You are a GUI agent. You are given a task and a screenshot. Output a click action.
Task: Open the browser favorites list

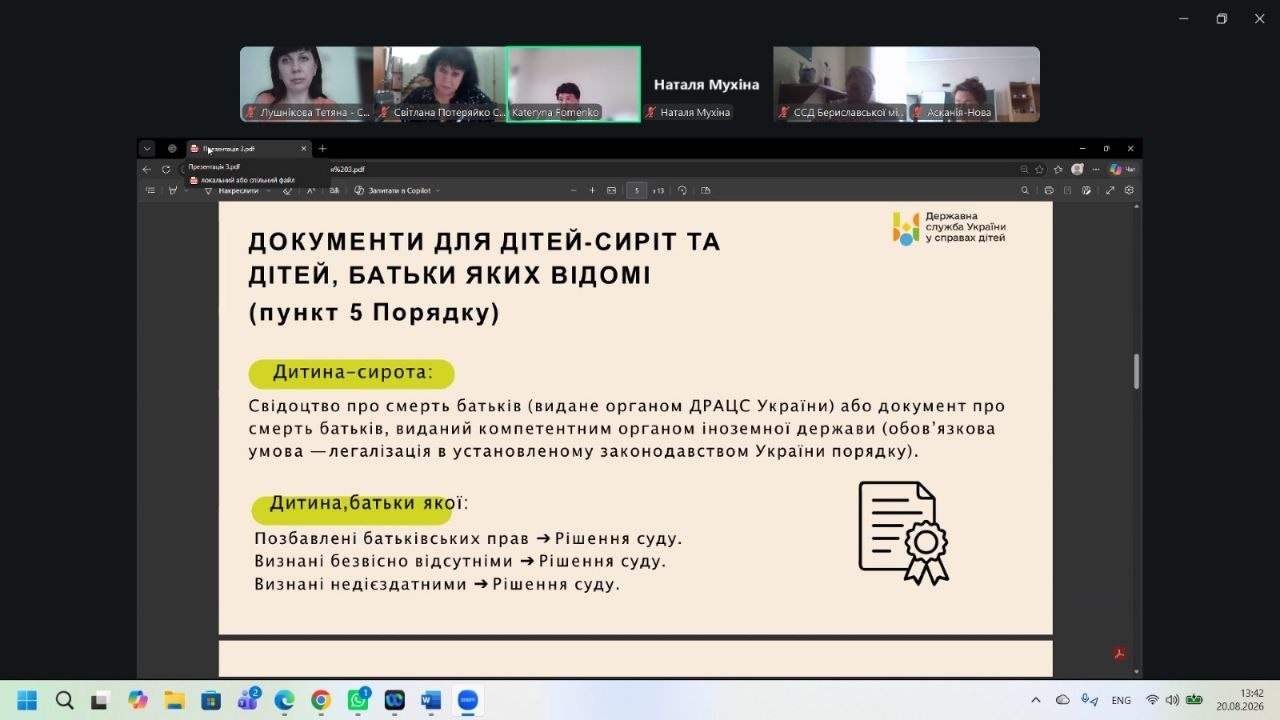click(x=1058, y=169)
